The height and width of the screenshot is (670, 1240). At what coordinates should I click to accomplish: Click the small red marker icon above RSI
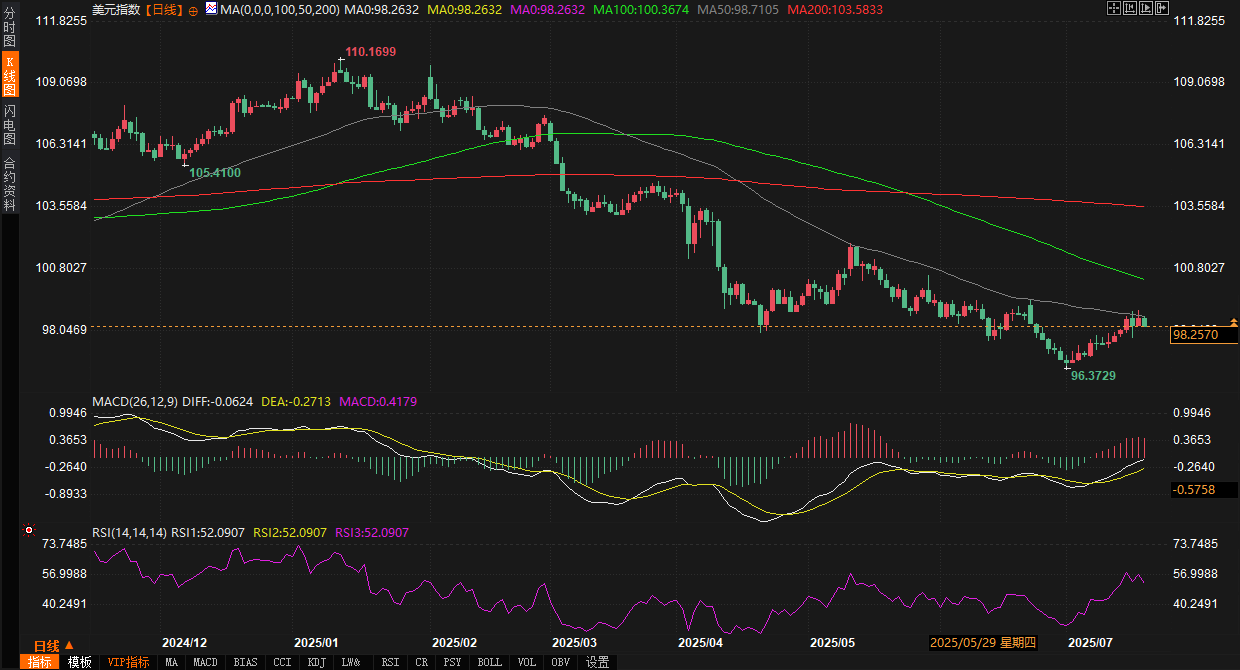tap(28, 530)
